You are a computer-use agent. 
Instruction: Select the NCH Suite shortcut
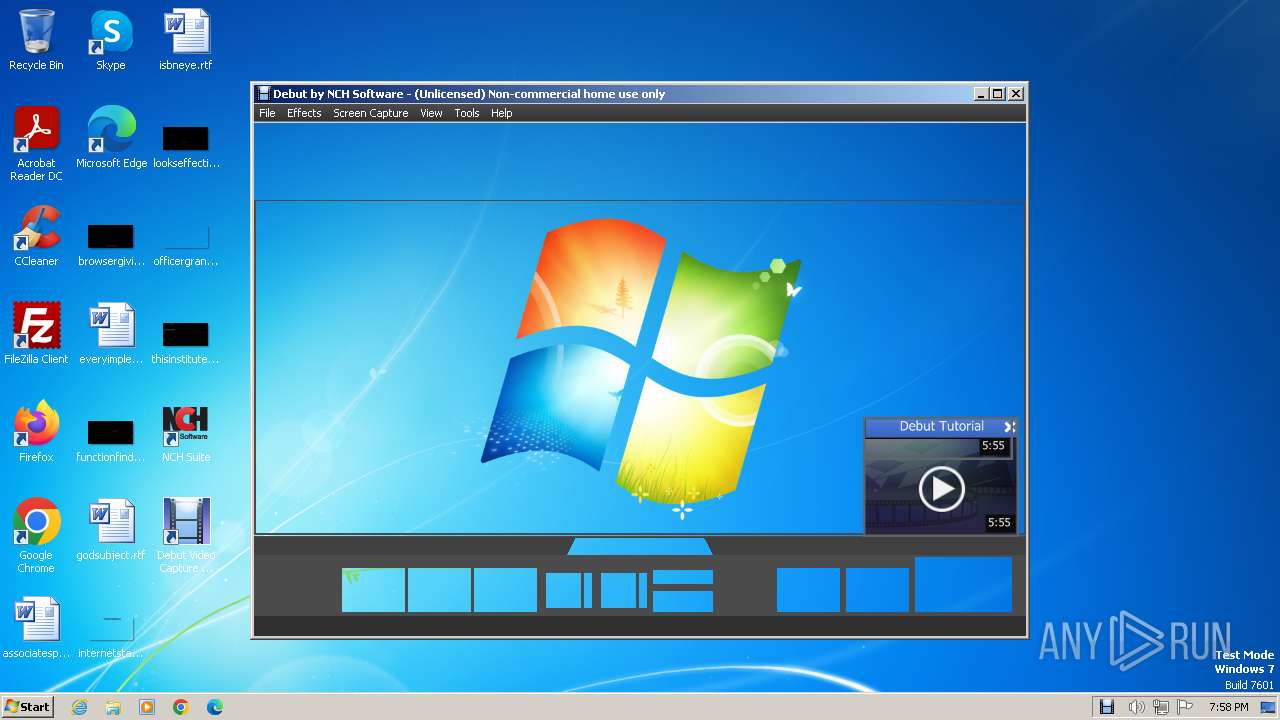coord(186,432)
